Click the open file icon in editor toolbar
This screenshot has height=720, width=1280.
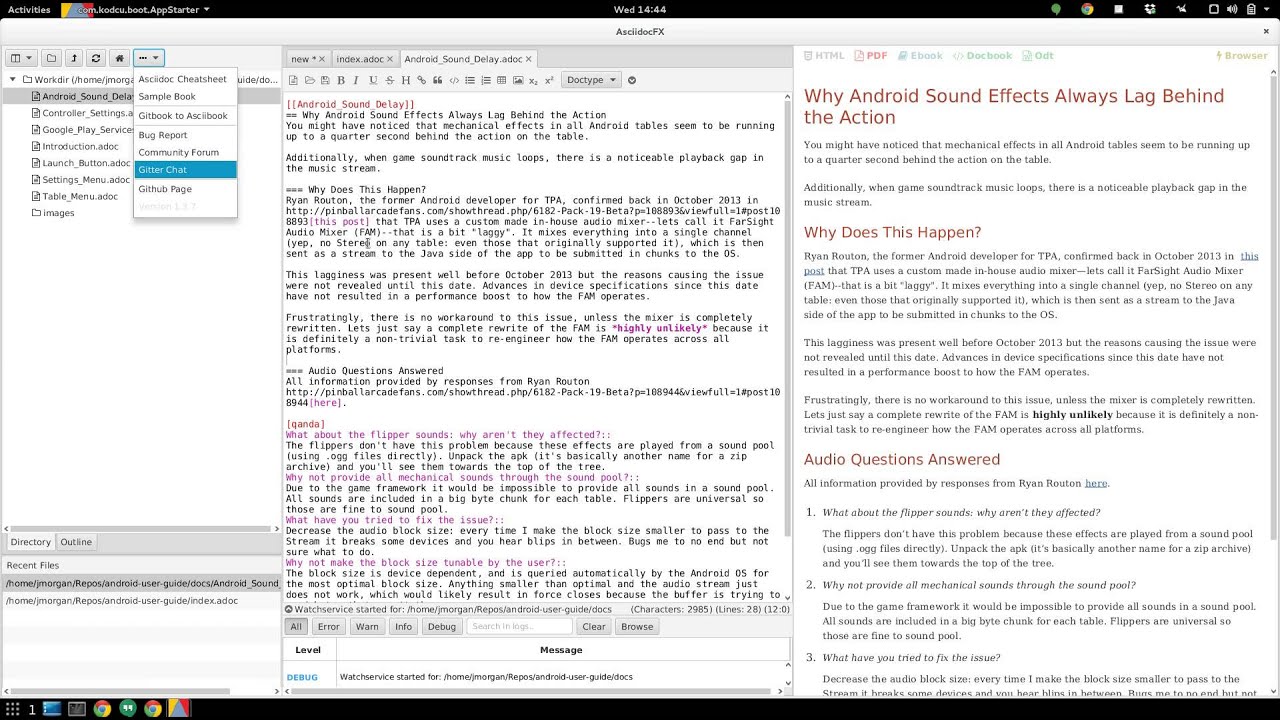[x=310, y=80]
